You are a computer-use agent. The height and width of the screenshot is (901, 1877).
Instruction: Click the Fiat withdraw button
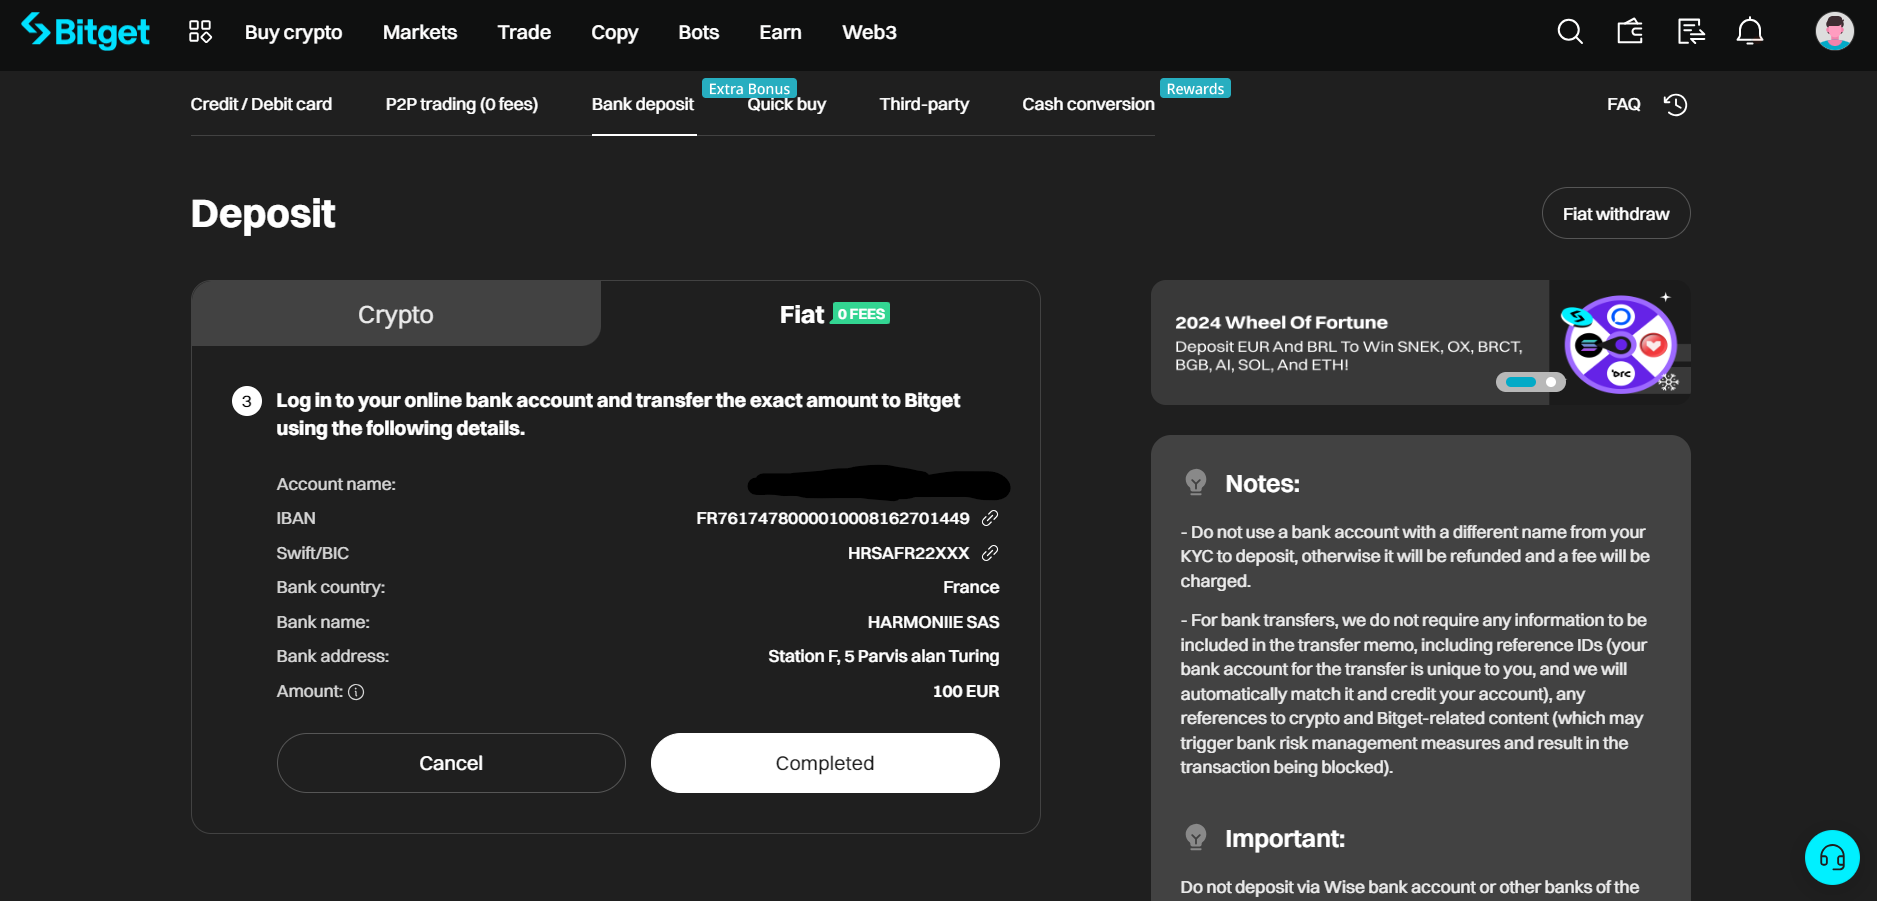click(1616, 213)
